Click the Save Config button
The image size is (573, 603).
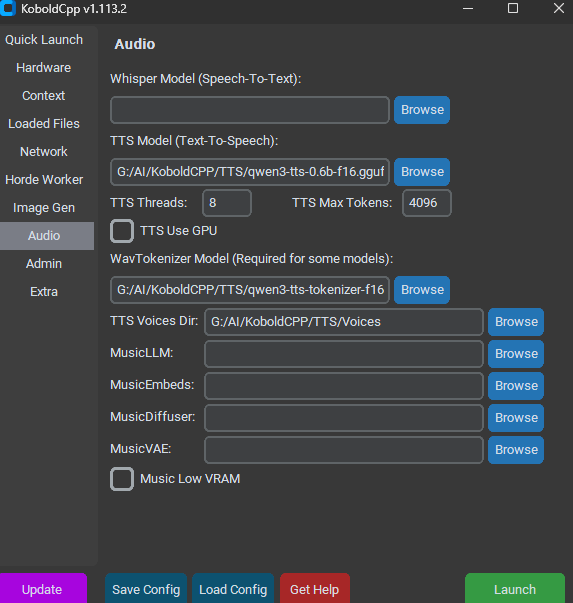coord(146,589)
